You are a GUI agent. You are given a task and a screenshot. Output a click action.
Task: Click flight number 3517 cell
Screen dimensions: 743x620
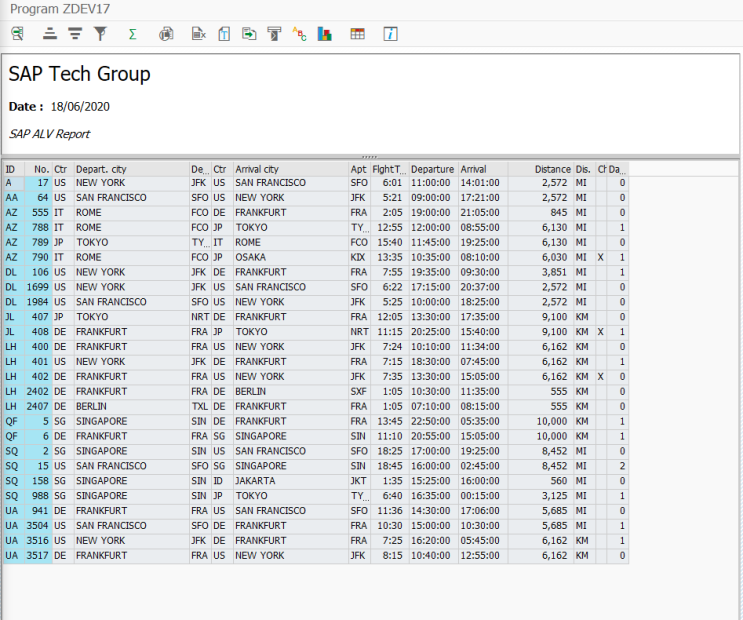point(38,556)
